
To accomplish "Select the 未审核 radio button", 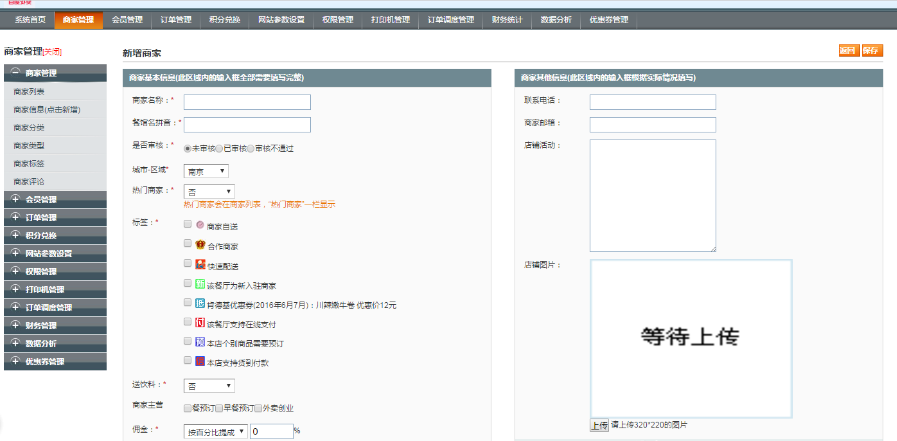I will click(188, 149).
